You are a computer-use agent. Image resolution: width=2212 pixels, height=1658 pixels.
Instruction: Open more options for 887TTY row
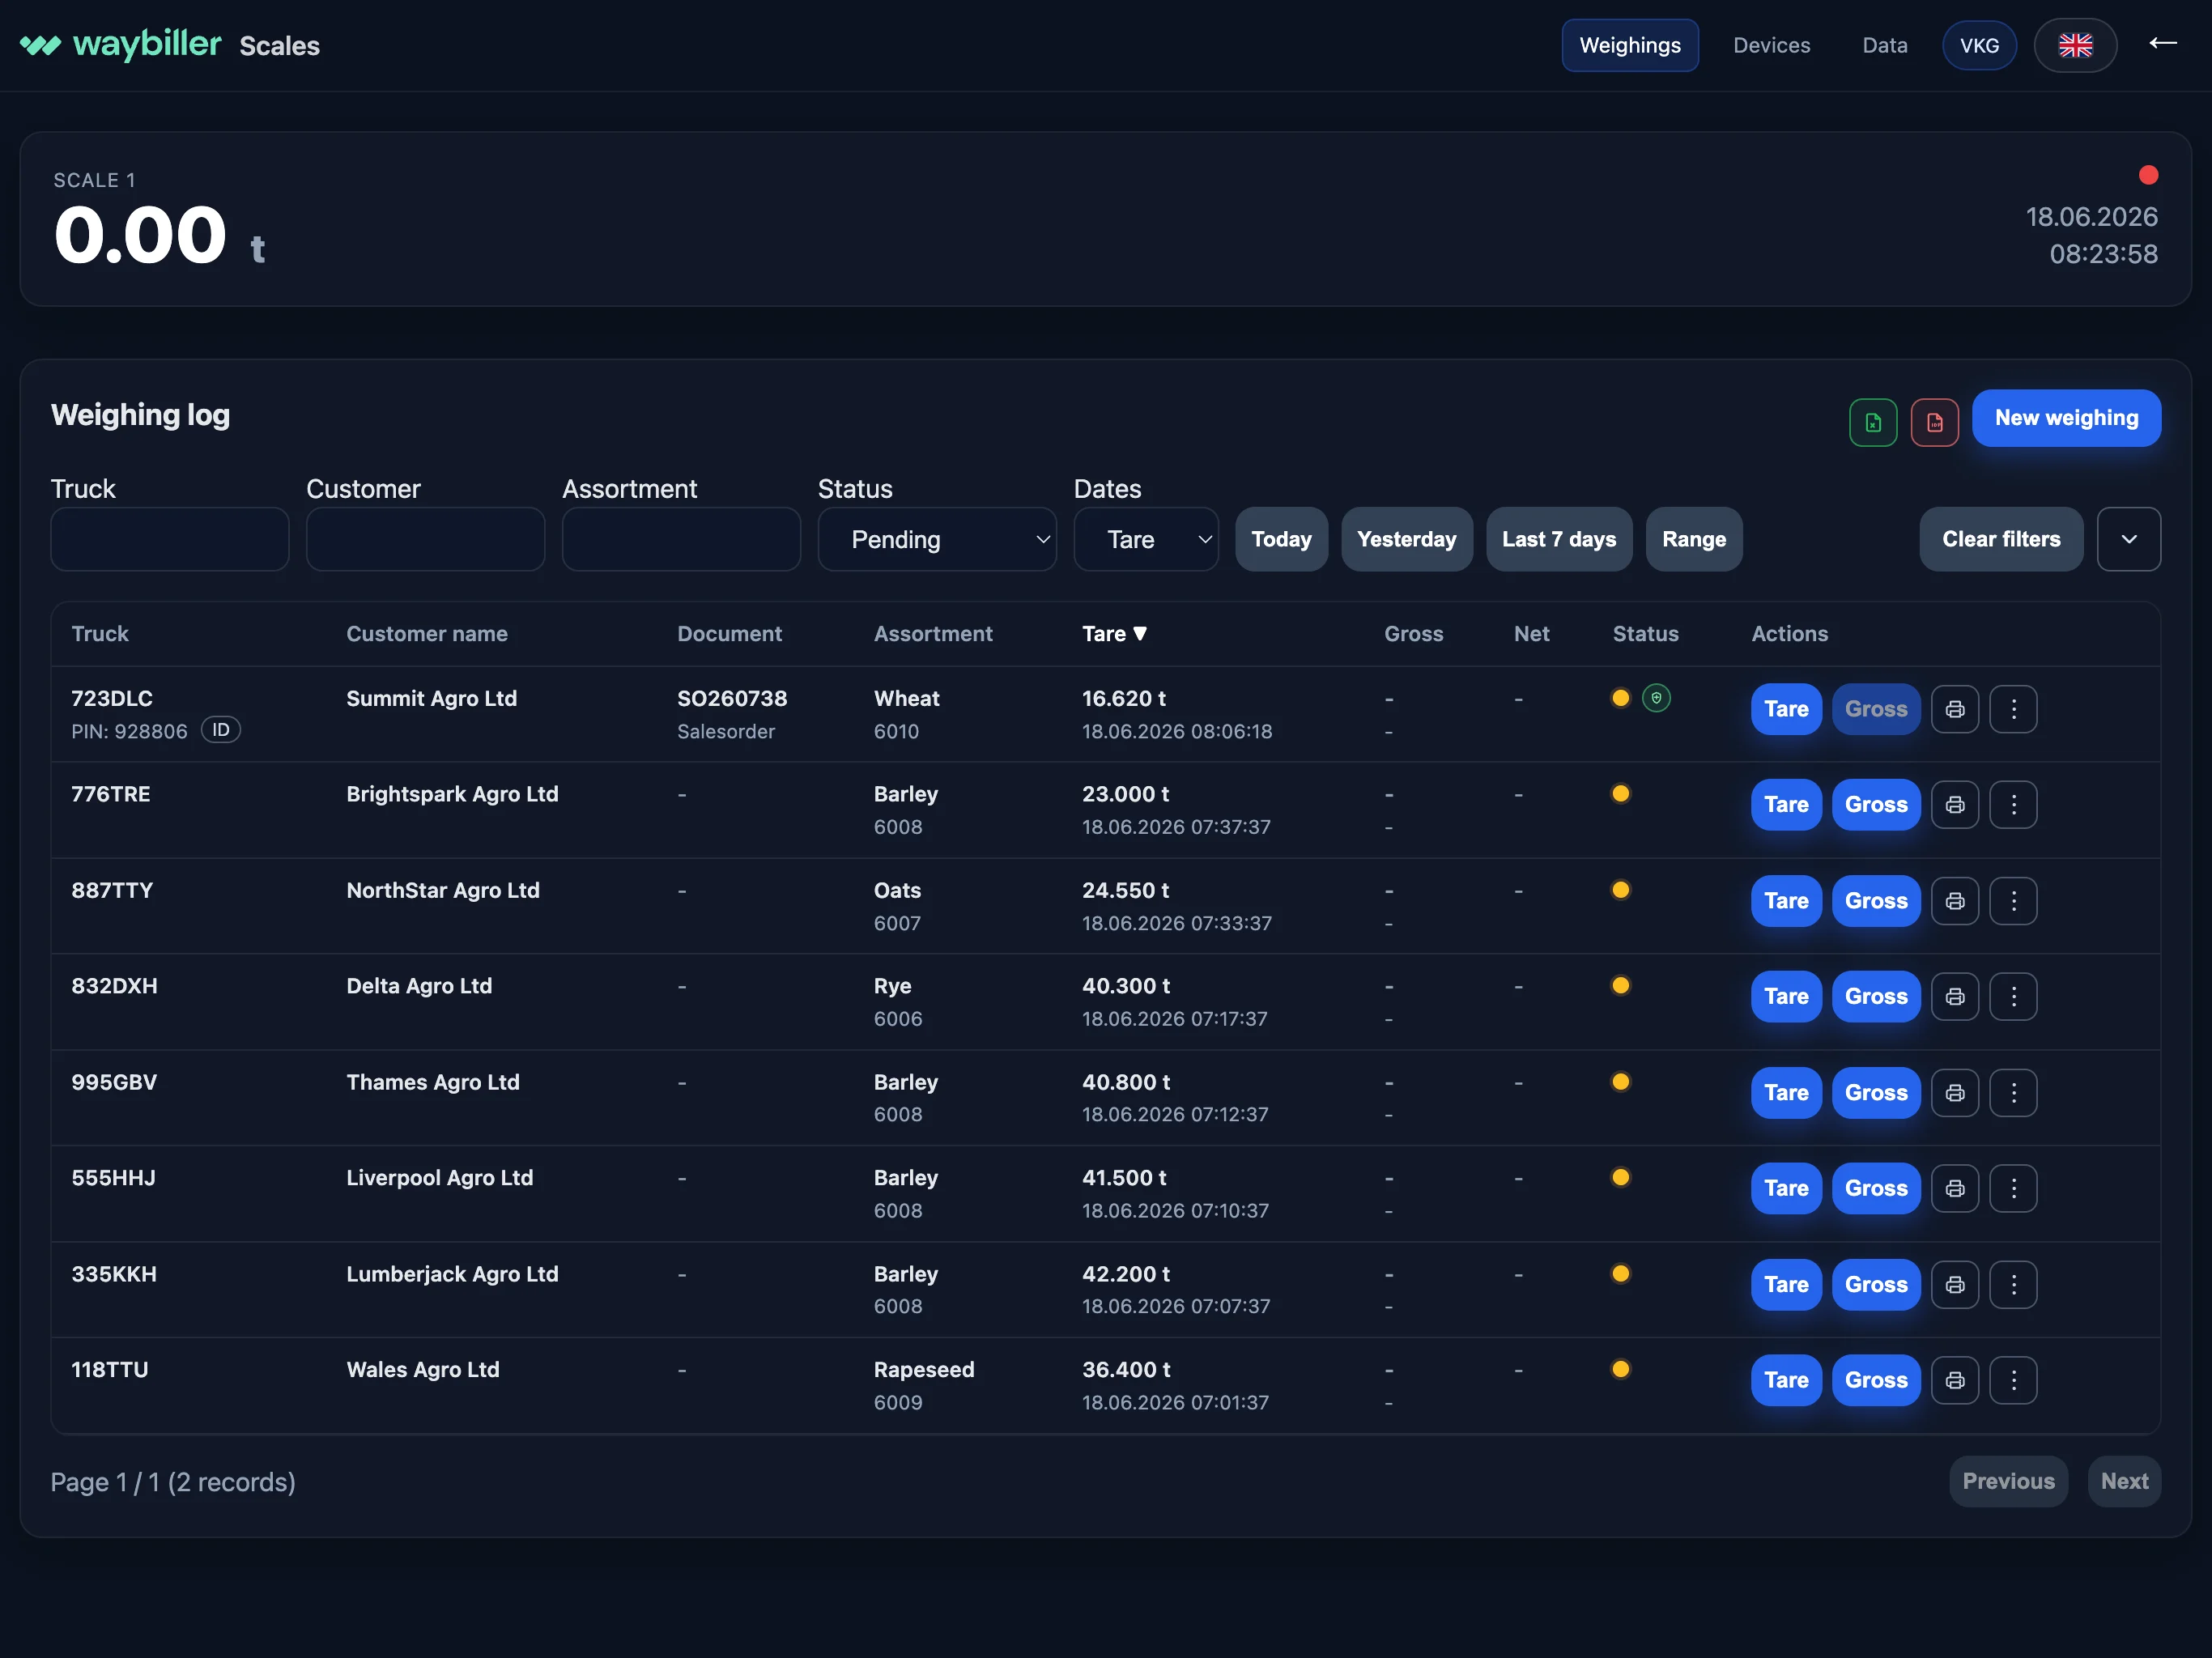point(2013,901)
